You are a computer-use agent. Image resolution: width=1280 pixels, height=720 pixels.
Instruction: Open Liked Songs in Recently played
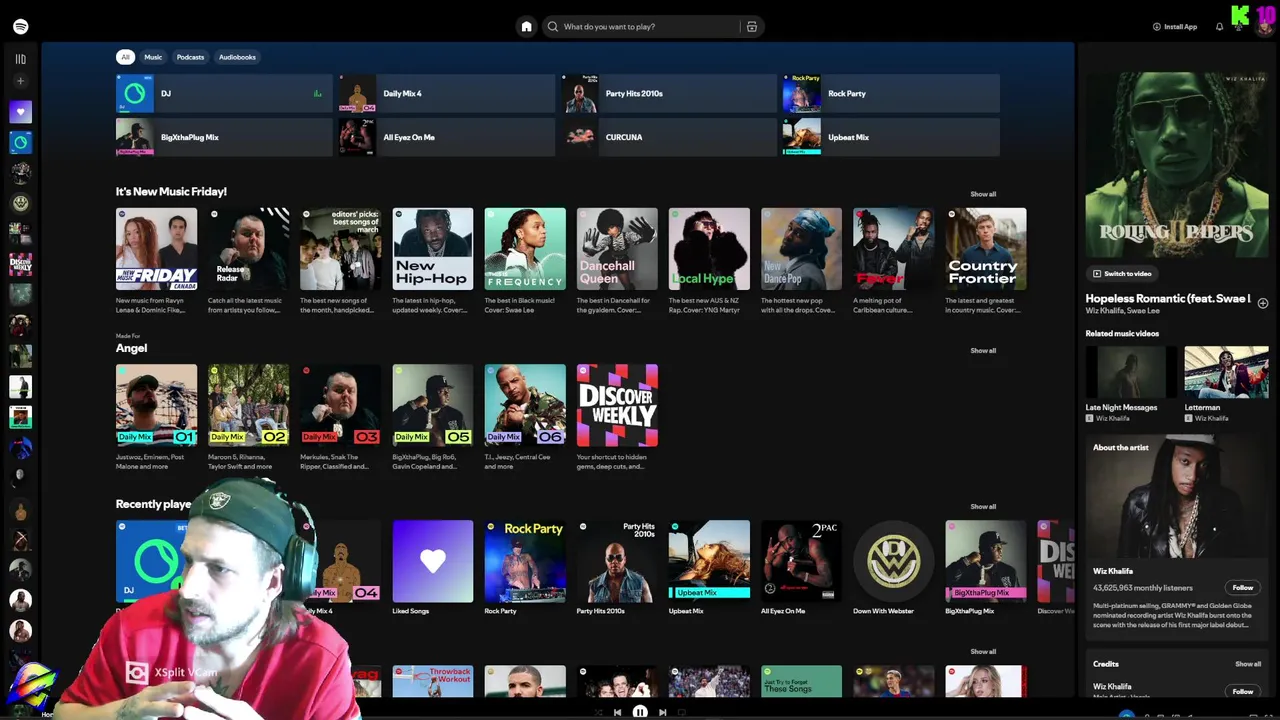coord(433,561)
